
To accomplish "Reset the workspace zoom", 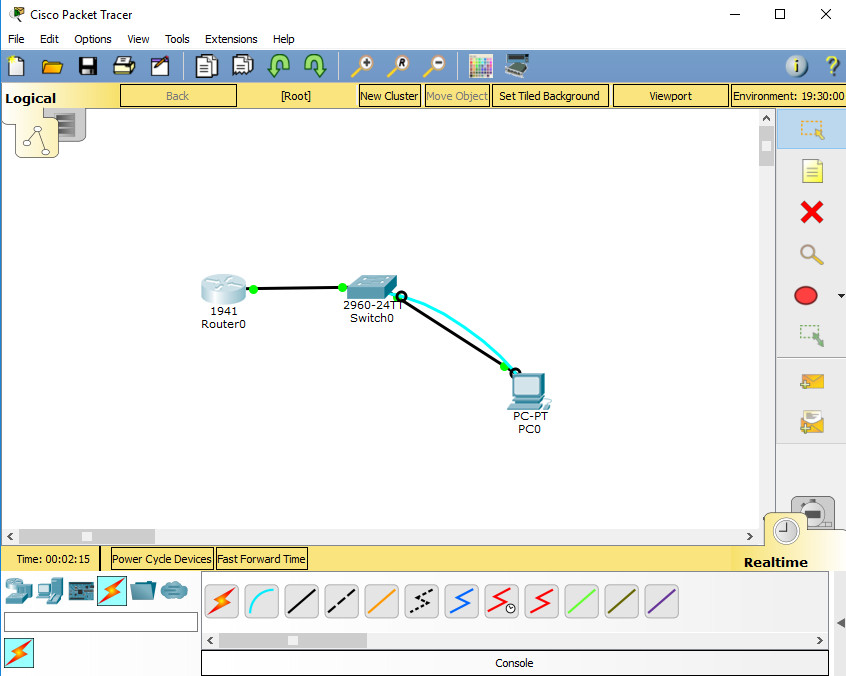I will (x=398, y=66).
